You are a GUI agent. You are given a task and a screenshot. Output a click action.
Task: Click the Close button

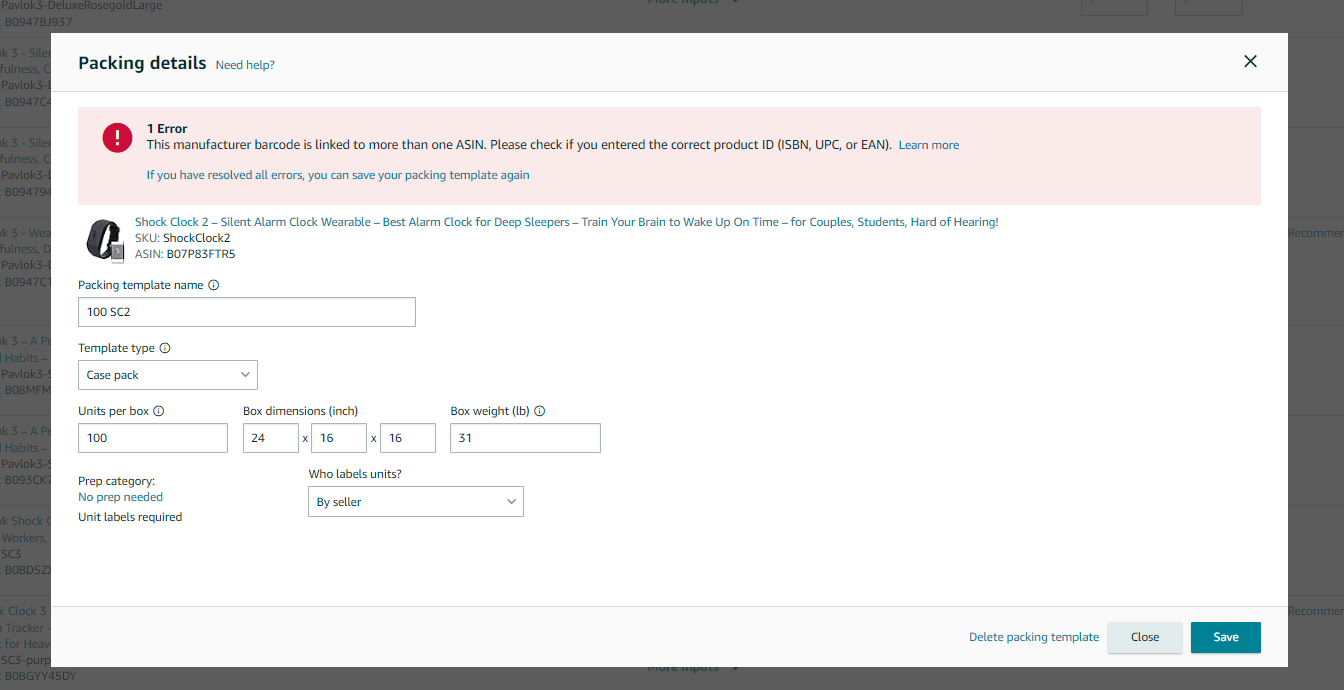[1145, 637]
